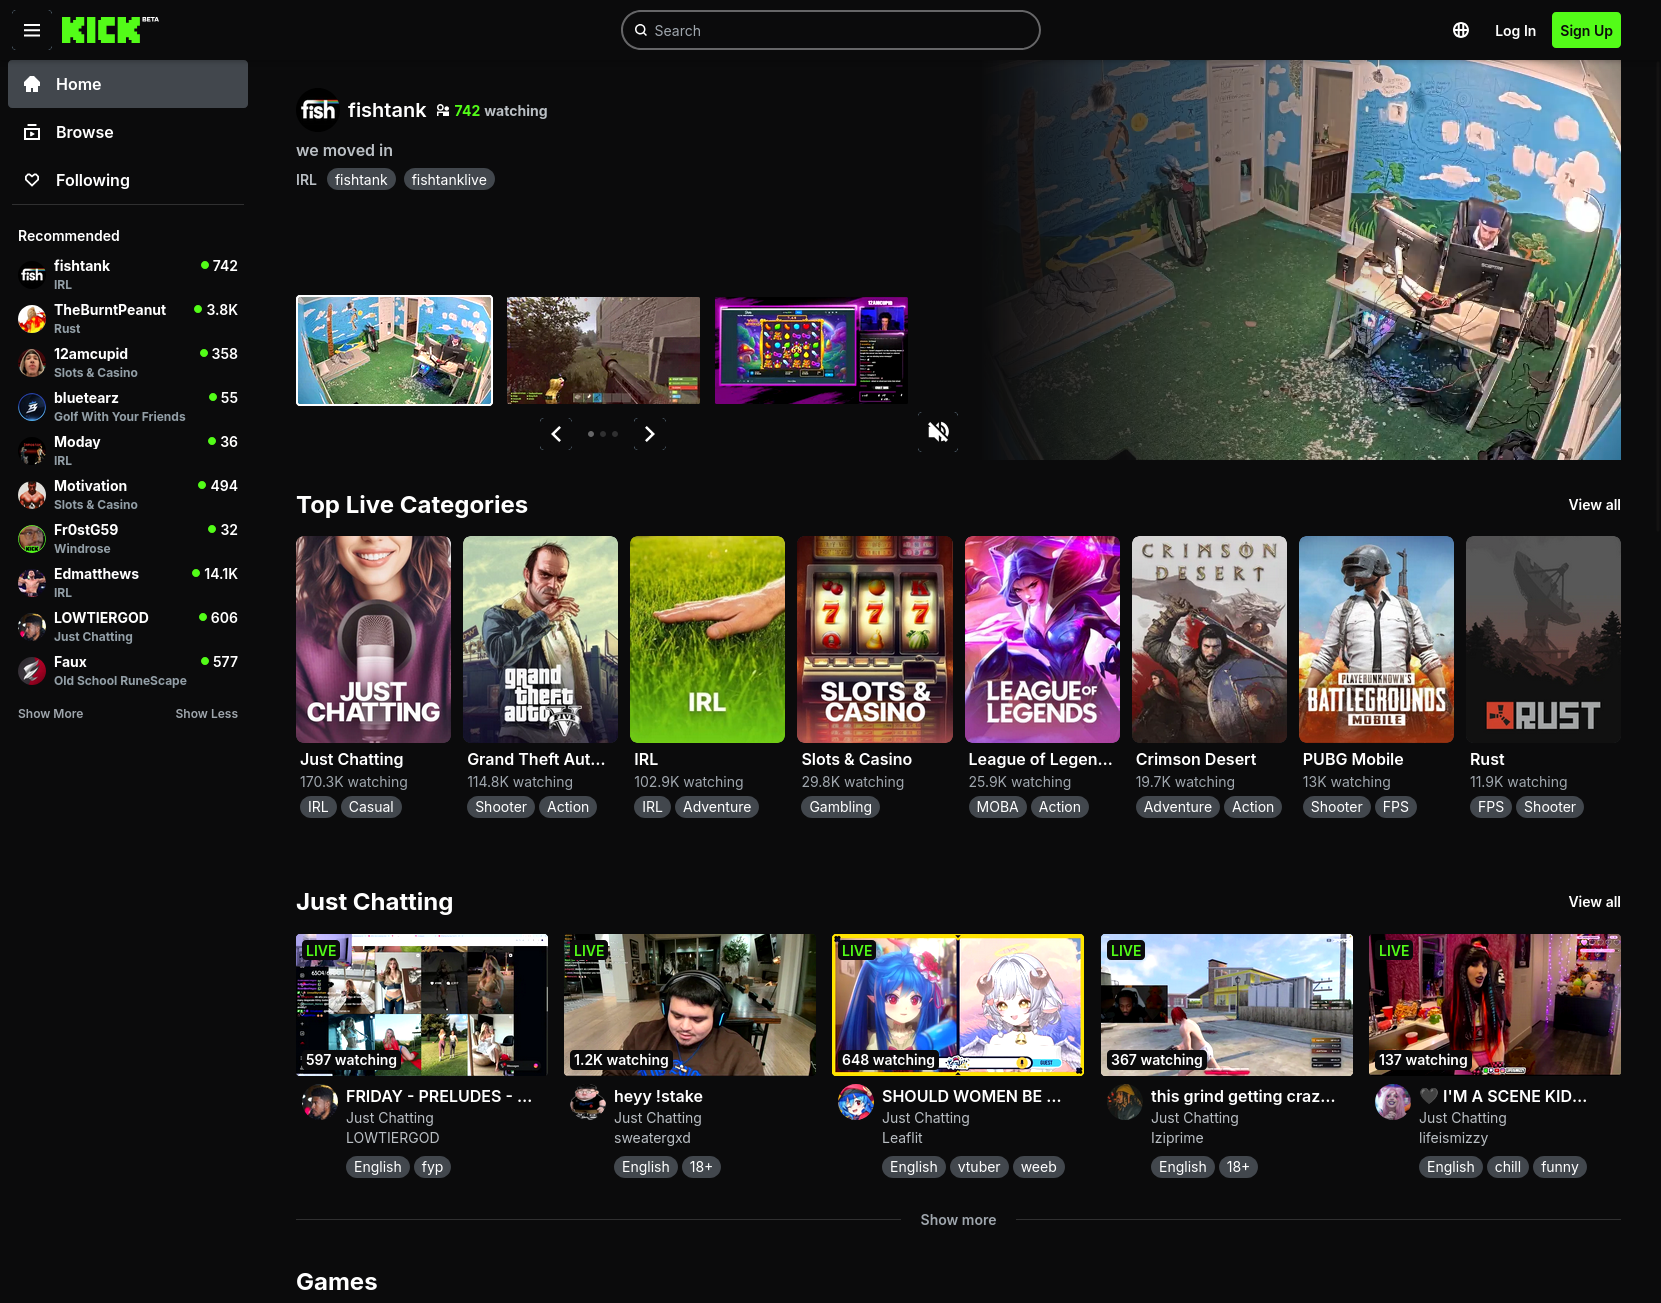Click the fyp tag on LOWTIERGOD stream
1661x1303 pixels.
[x=432, y=1167]
